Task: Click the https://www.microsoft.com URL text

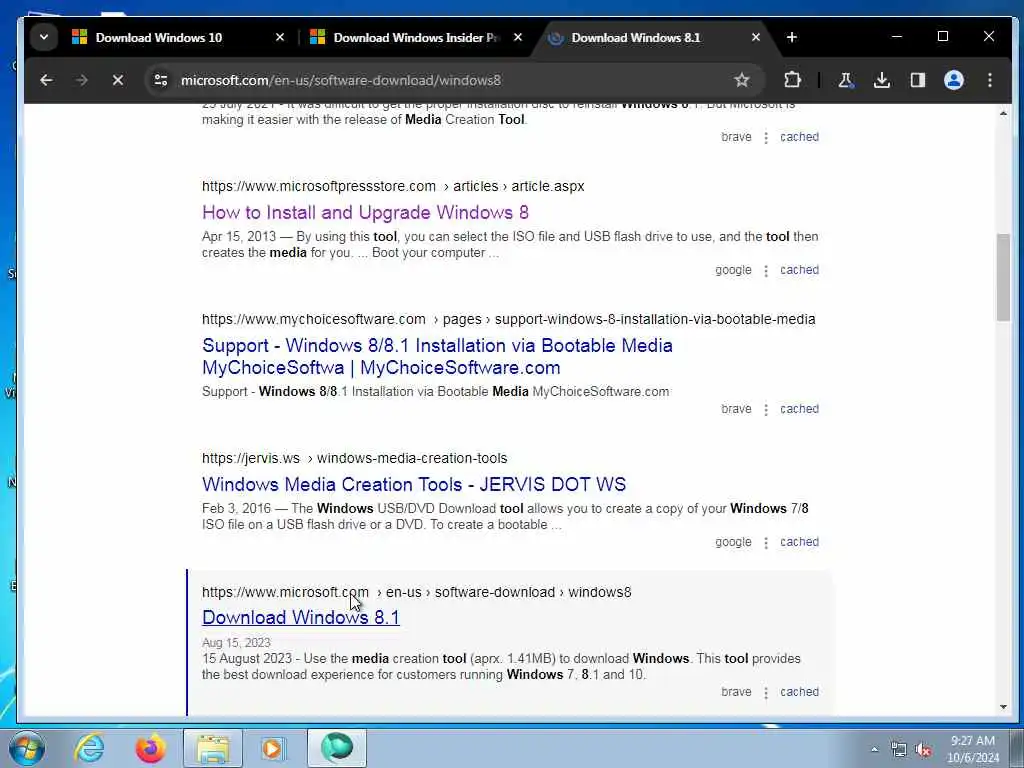Action: point(285,593)
